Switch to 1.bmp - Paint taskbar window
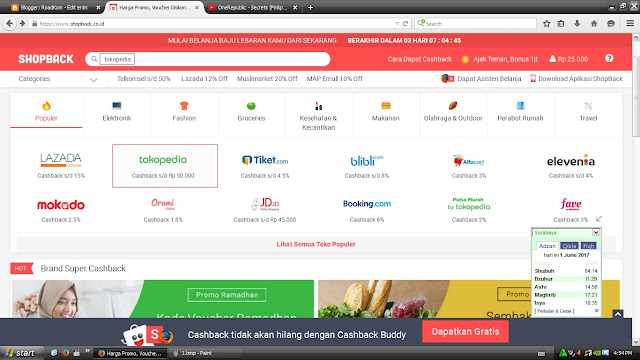 [206, 353]
